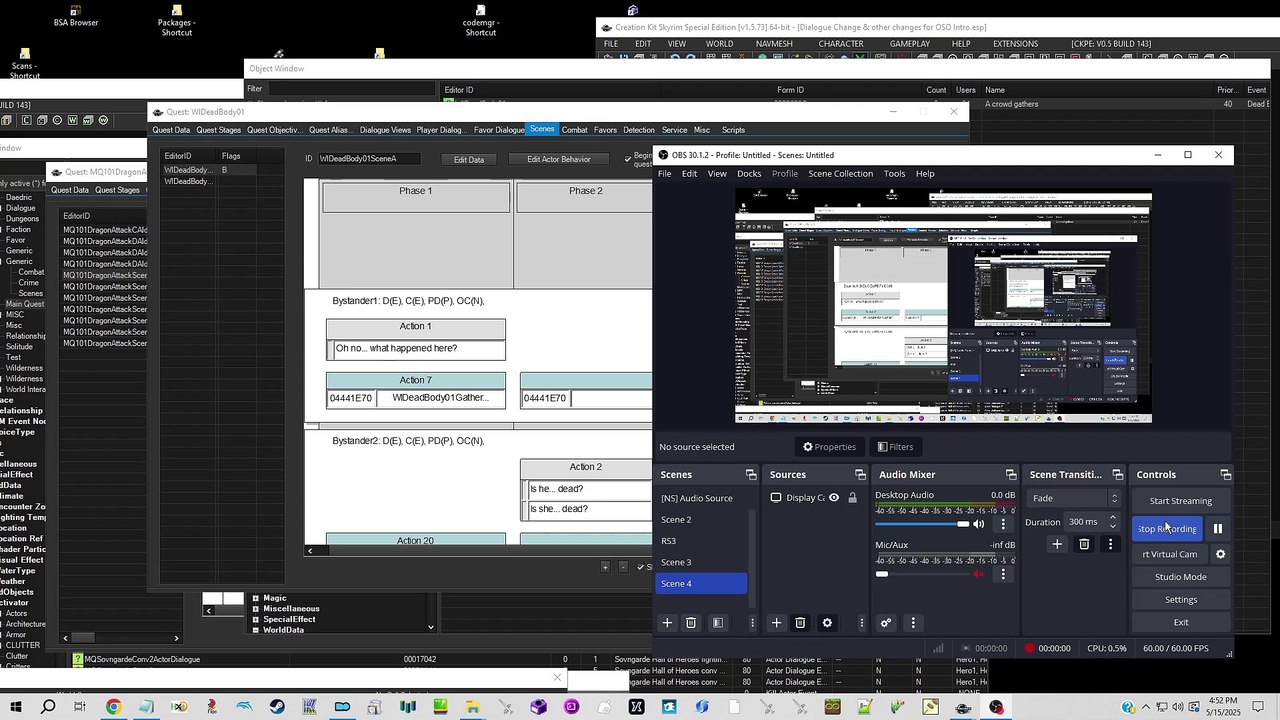Undock the Controls panel
The width and height of the screenshot is (1280, 720).
[1226, 475]
